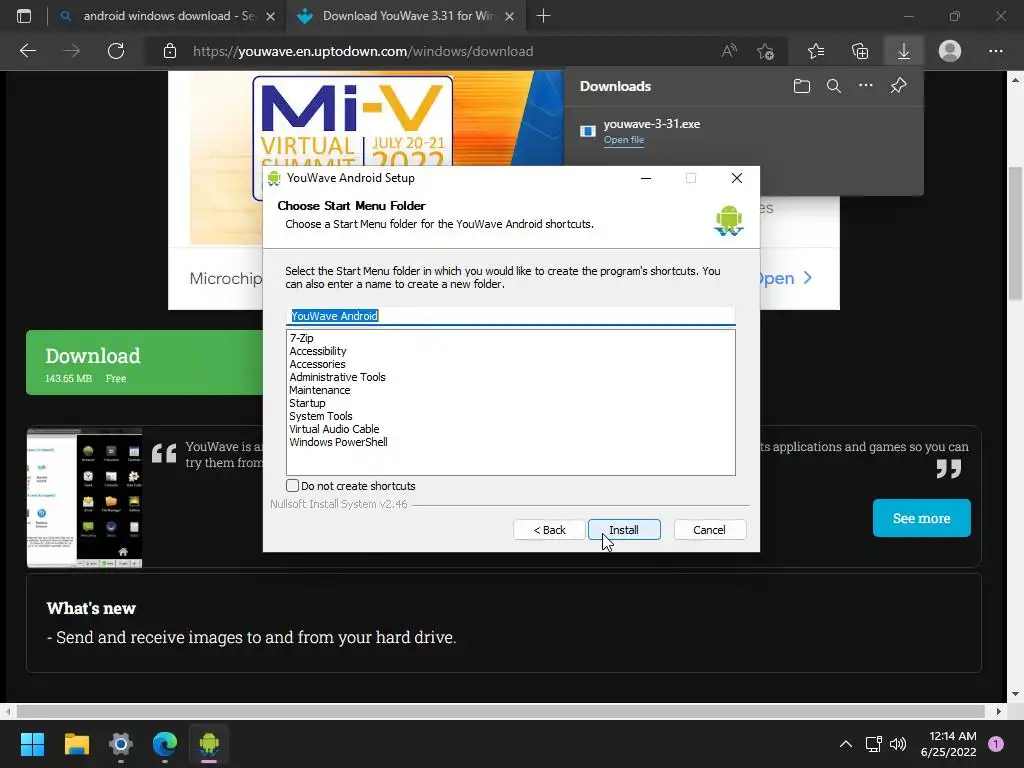Refresh the current page
Screen dimensions: 1024x768
[116, 51]
